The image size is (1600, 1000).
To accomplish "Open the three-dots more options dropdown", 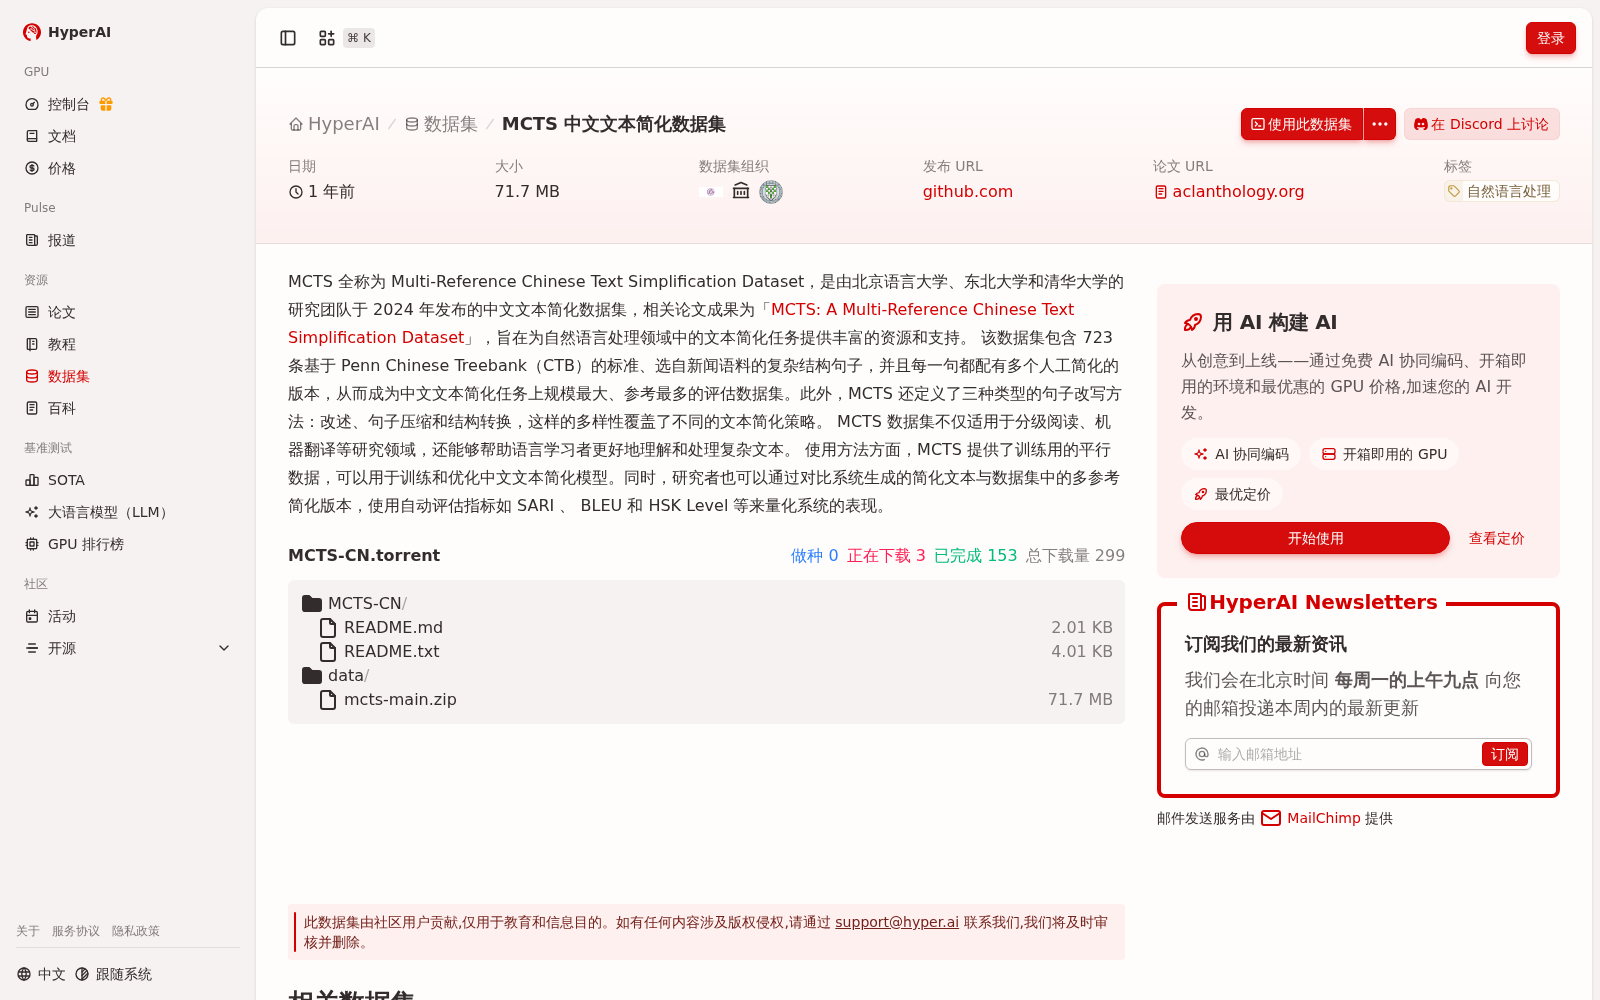I will (1380, 124).
